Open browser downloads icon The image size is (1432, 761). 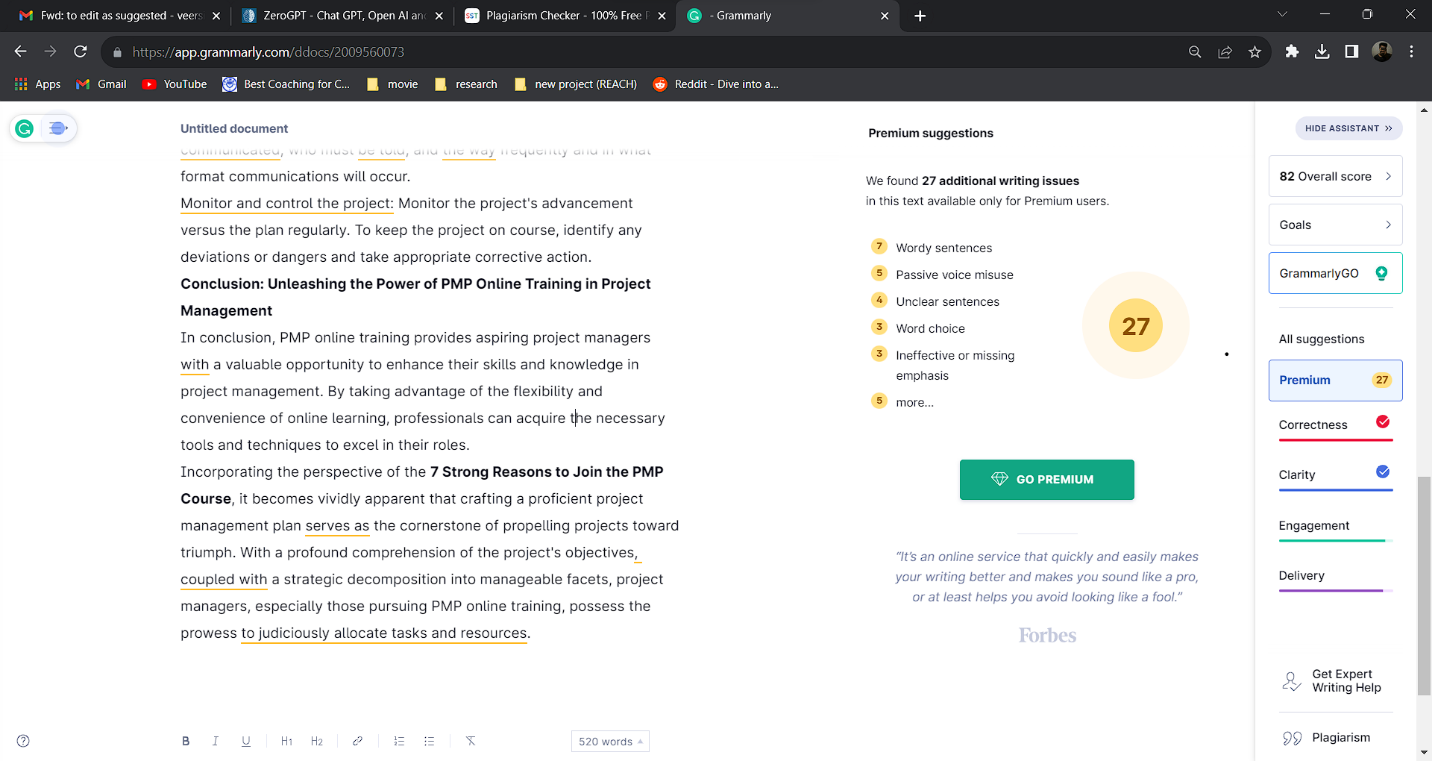[x=1322, y=52]
